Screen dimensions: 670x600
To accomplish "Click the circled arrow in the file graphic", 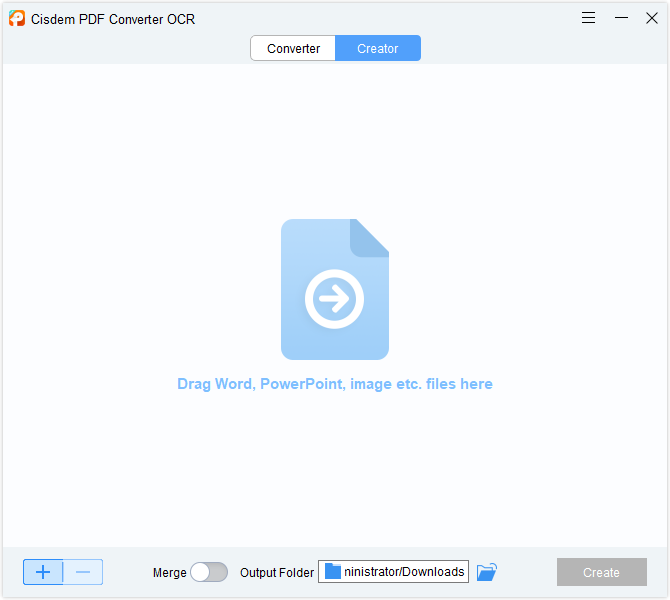I will point(334,299).
